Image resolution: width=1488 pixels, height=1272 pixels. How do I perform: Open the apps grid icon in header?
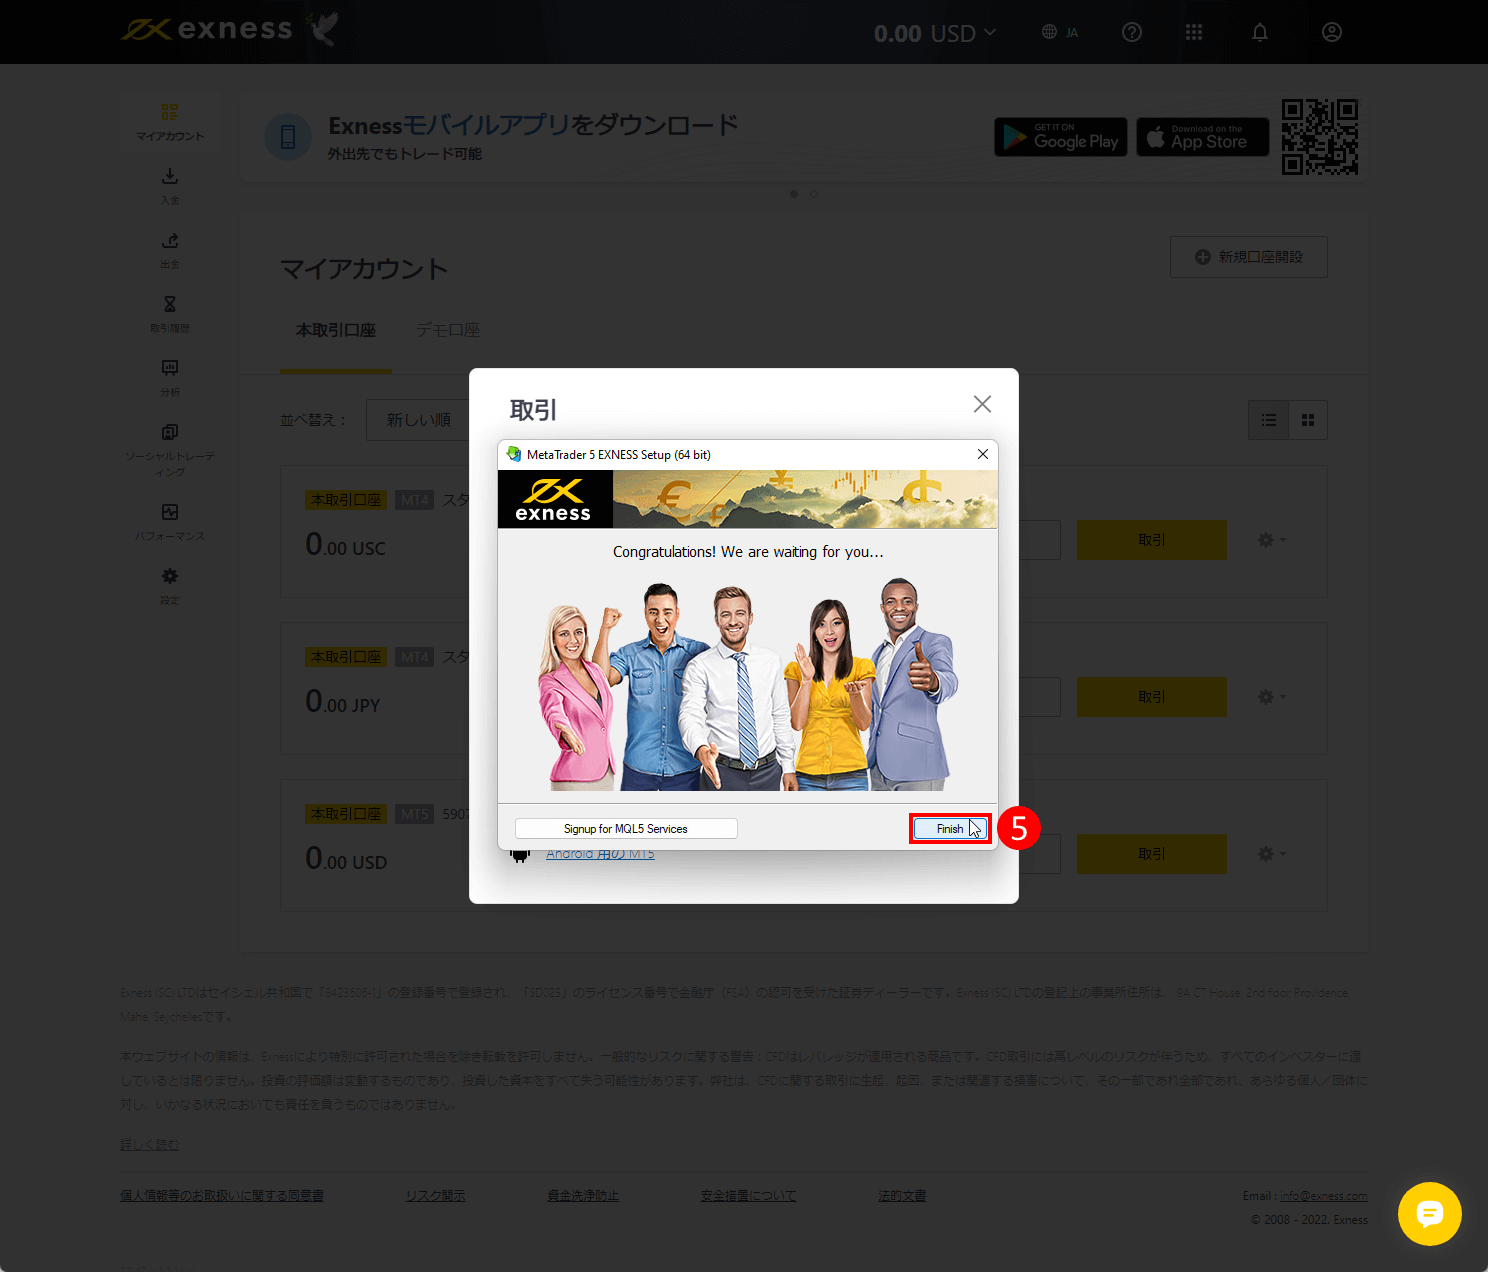1194,31
